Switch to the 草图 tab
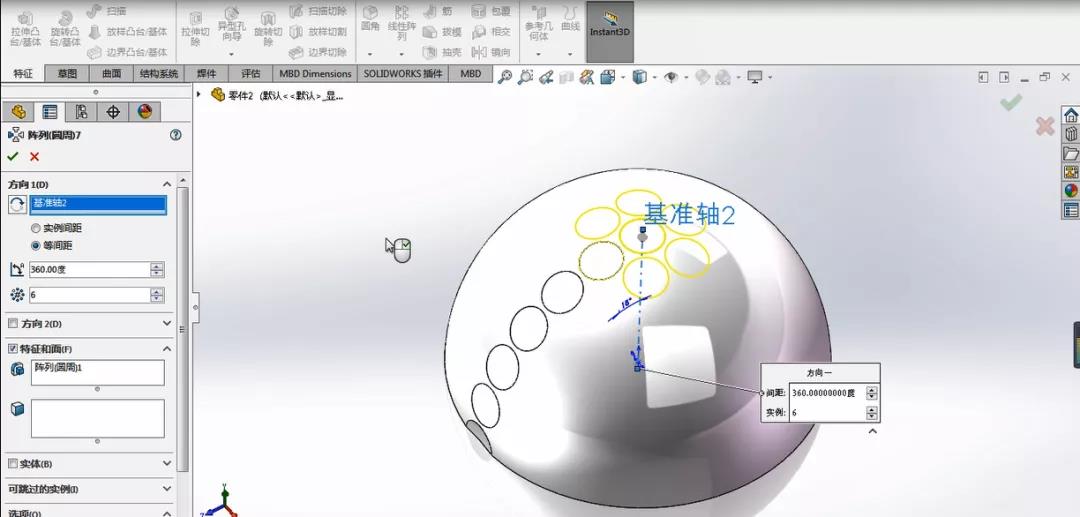The image size is (1080, 517). click(x=68, y=74)
